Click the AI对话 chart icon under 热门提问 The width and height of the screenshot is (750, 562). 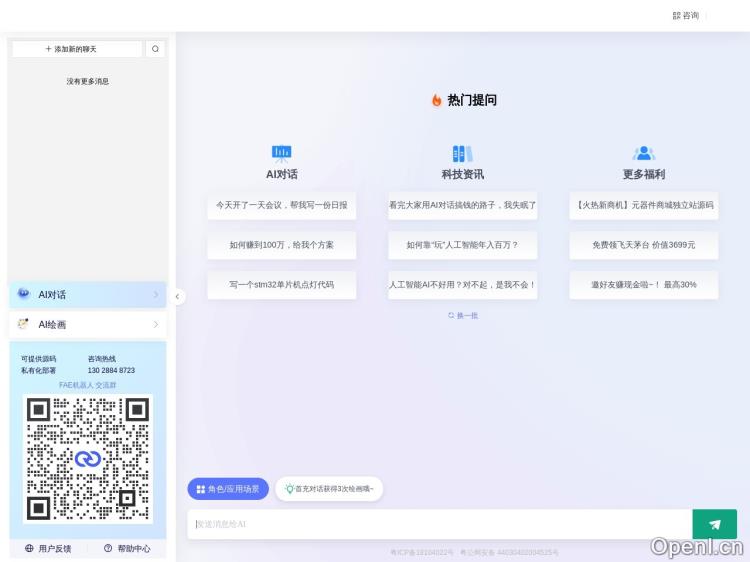(x=282, y=153)
